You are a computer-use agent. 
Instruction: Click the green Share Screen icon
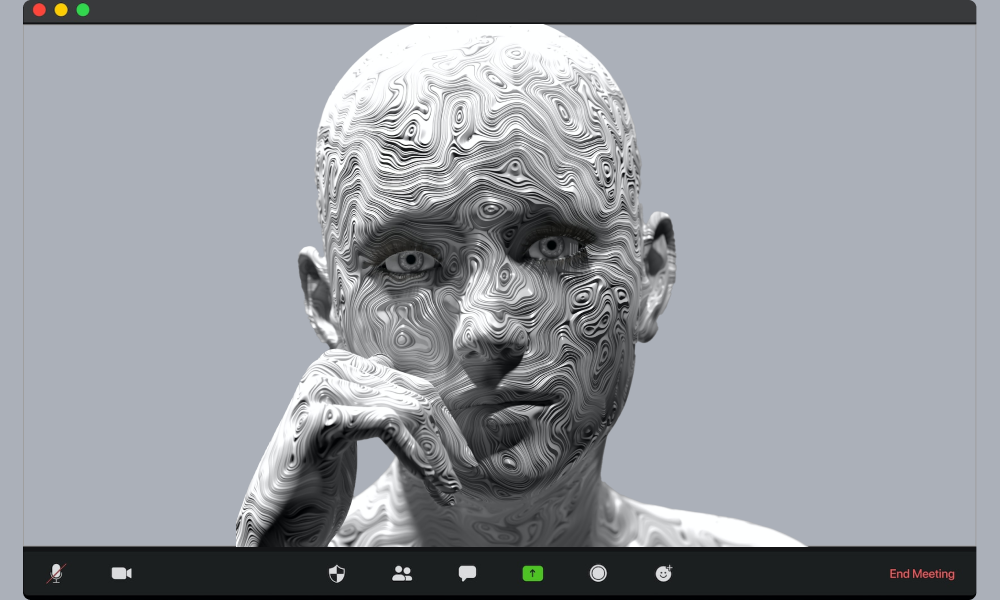pyautogui.click(x=532, y=573)
